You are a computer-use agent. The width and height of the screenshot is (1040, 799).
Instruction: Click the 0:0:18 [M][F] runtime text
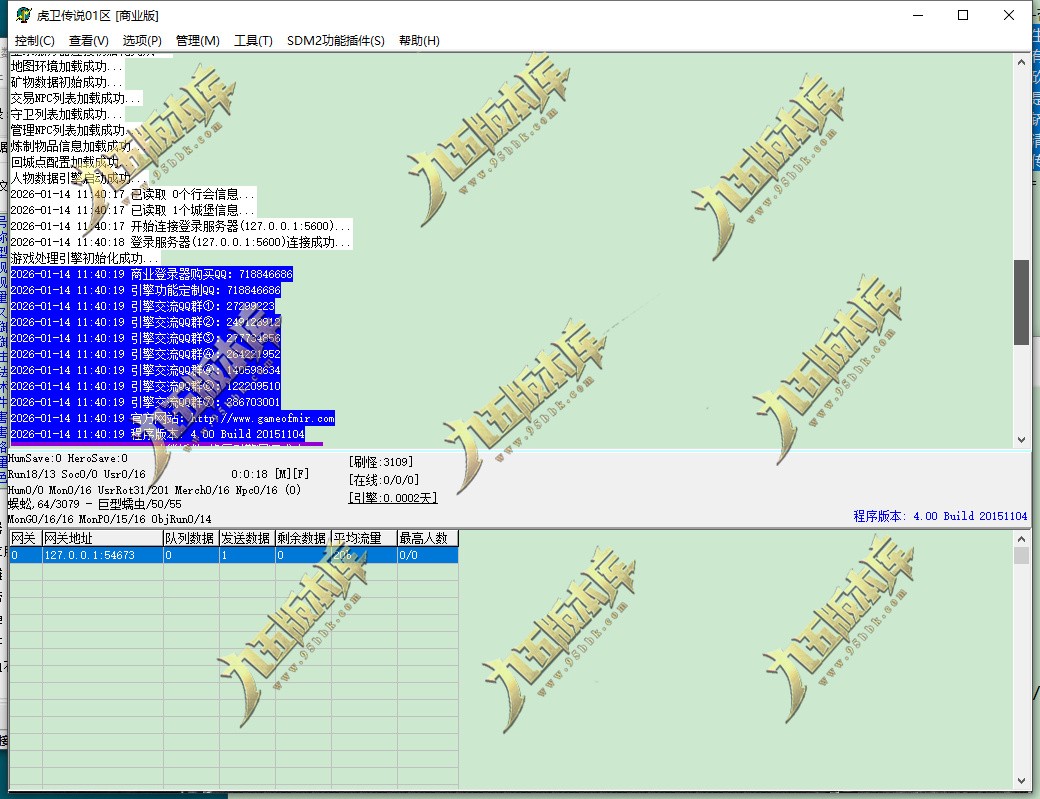(x=270, y=474)
